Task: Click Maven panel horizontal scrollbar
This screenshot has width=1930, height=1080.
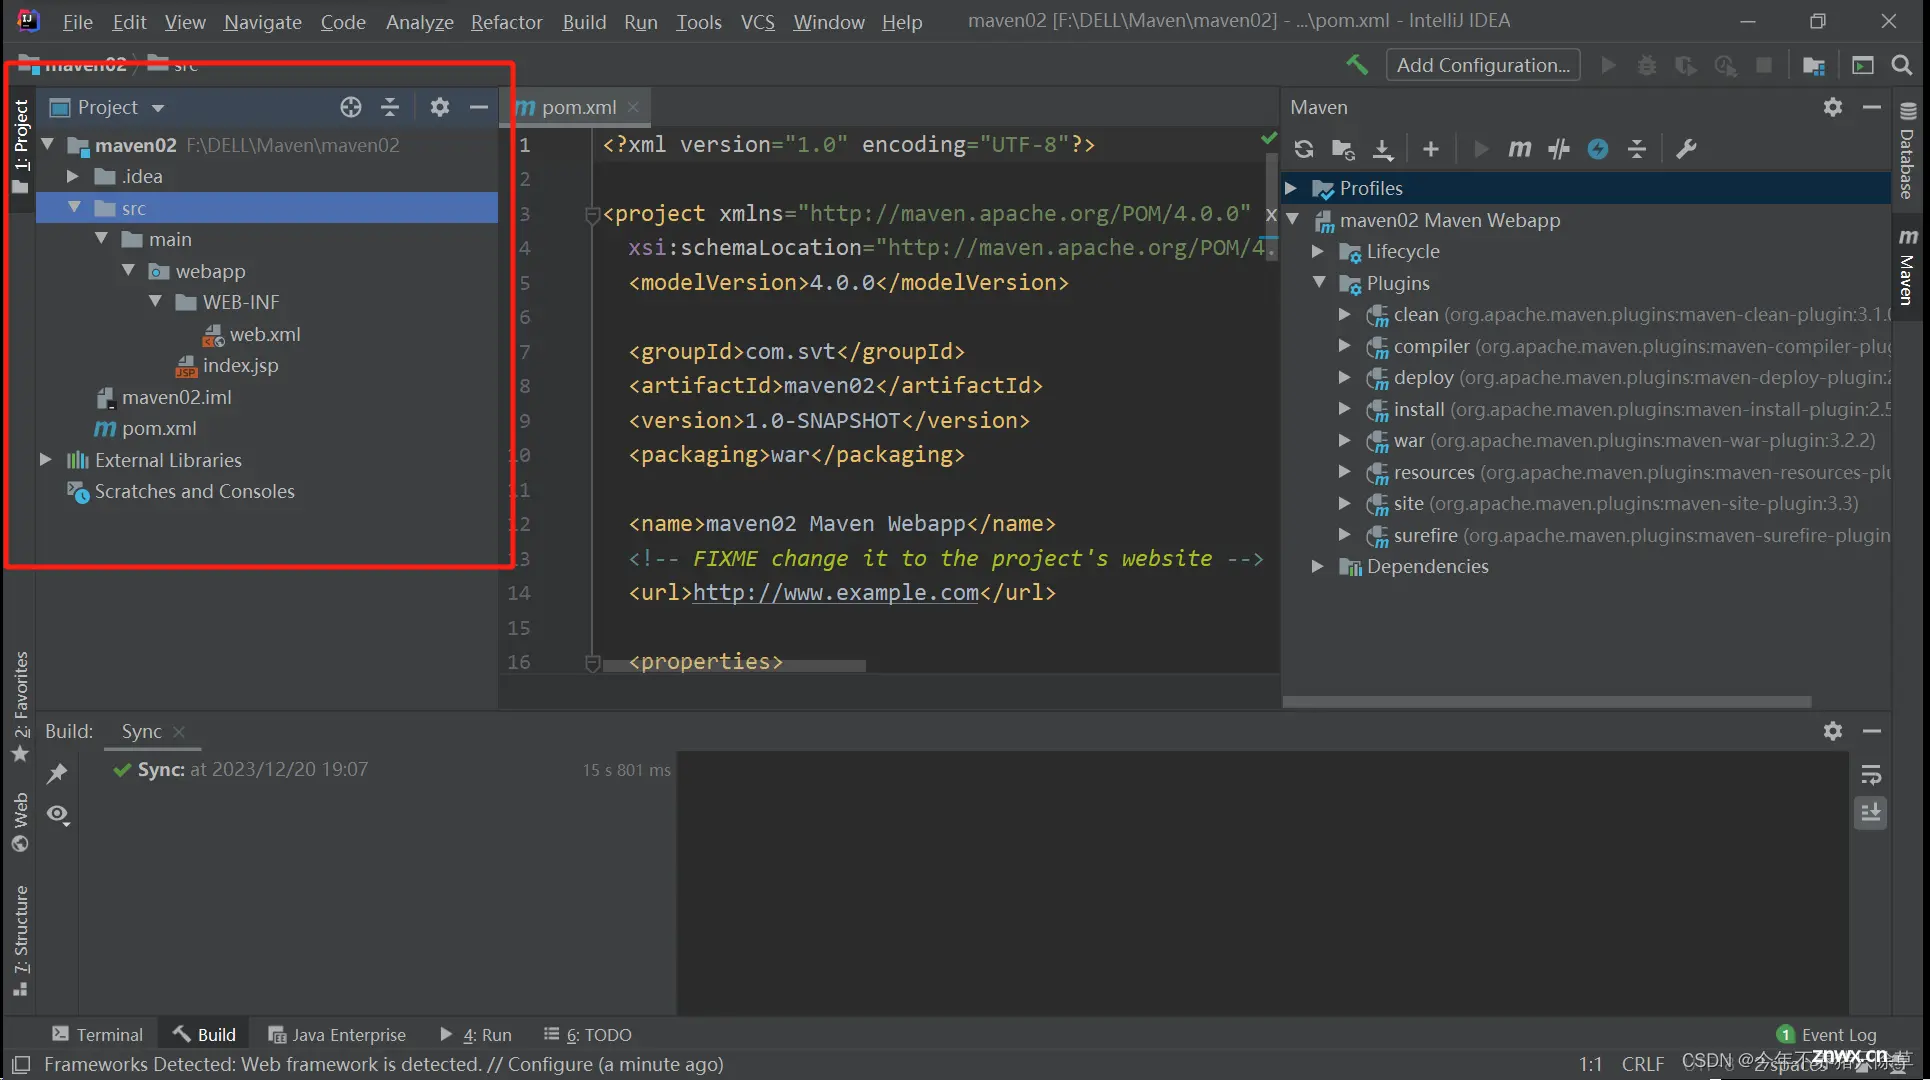Action: pyautogui.click(x=1547, y=702)
